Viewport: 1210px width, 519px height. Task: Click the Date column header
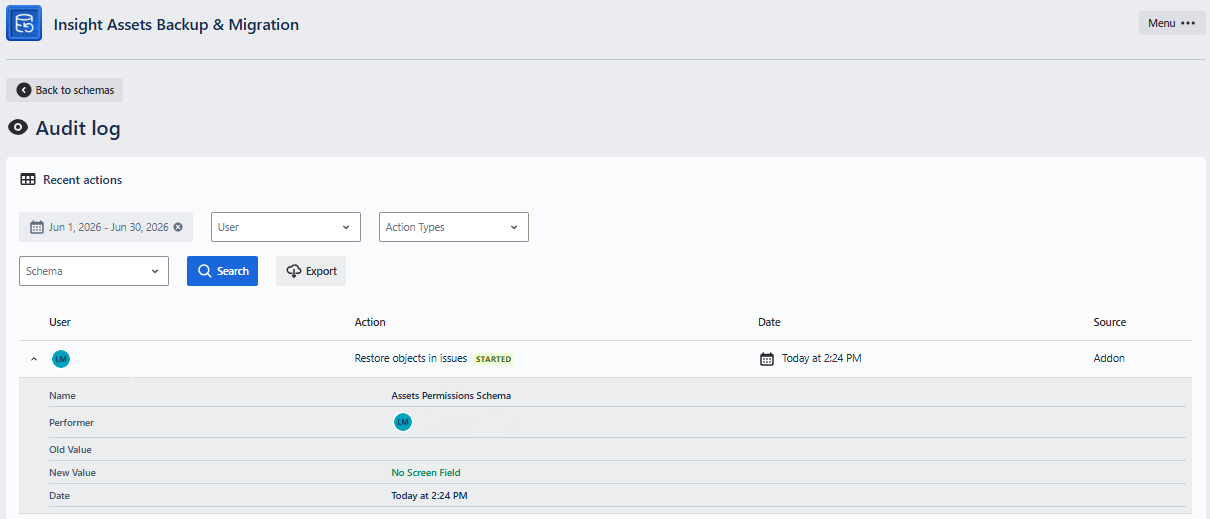[x=769, y=322]
